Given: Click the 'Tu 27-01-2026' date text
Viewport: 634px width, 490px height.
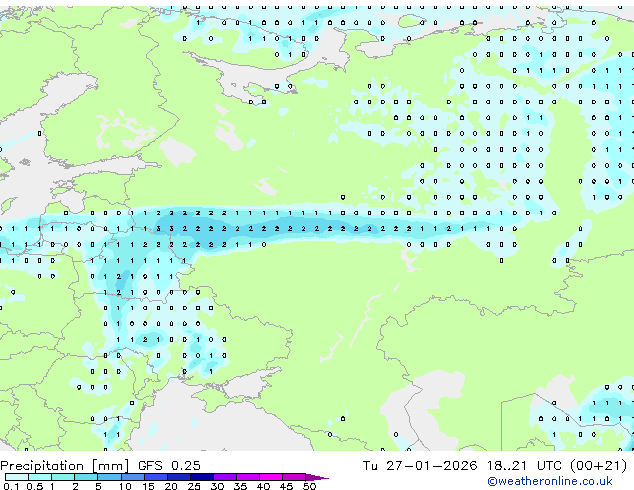Looking at the screenshot, I should [x=420, y=465].
